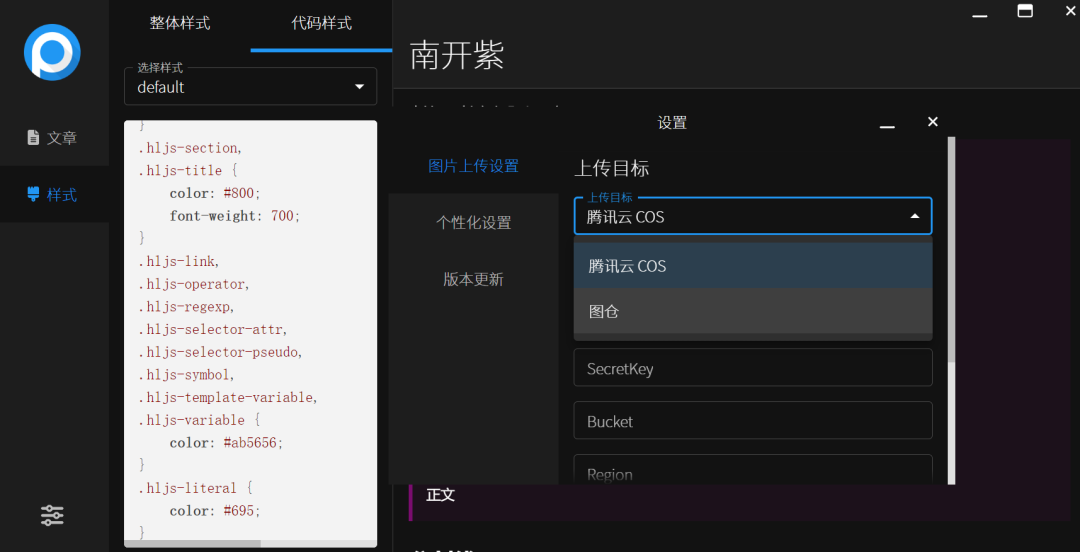This screenshot has height=552, width=1080.
Task: Click the color: #ab5656 code line
Action: pos(227,443)
